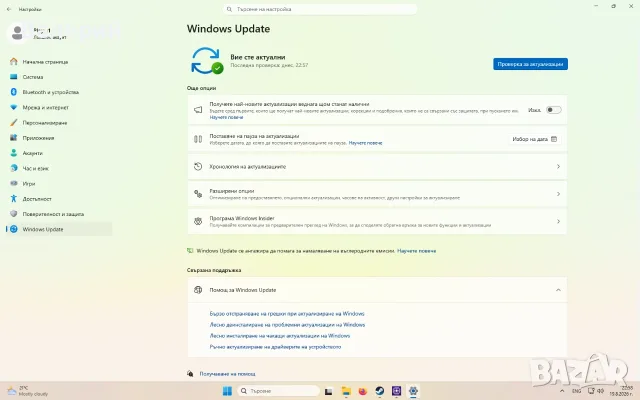Click the pause icon for pausing updates
Viewport: 640px width, 400px height.
[x=198, y=139]
